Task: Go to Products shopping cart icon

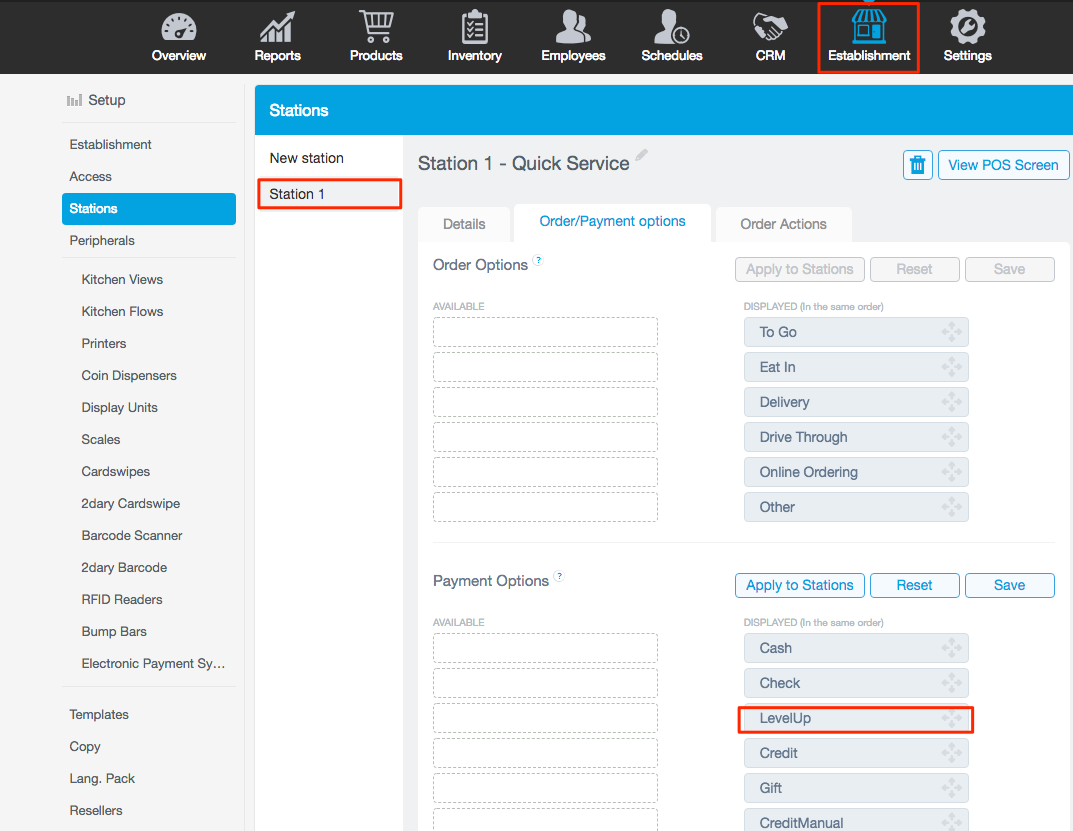Action: pyautogui.click(x=376, y=27)
